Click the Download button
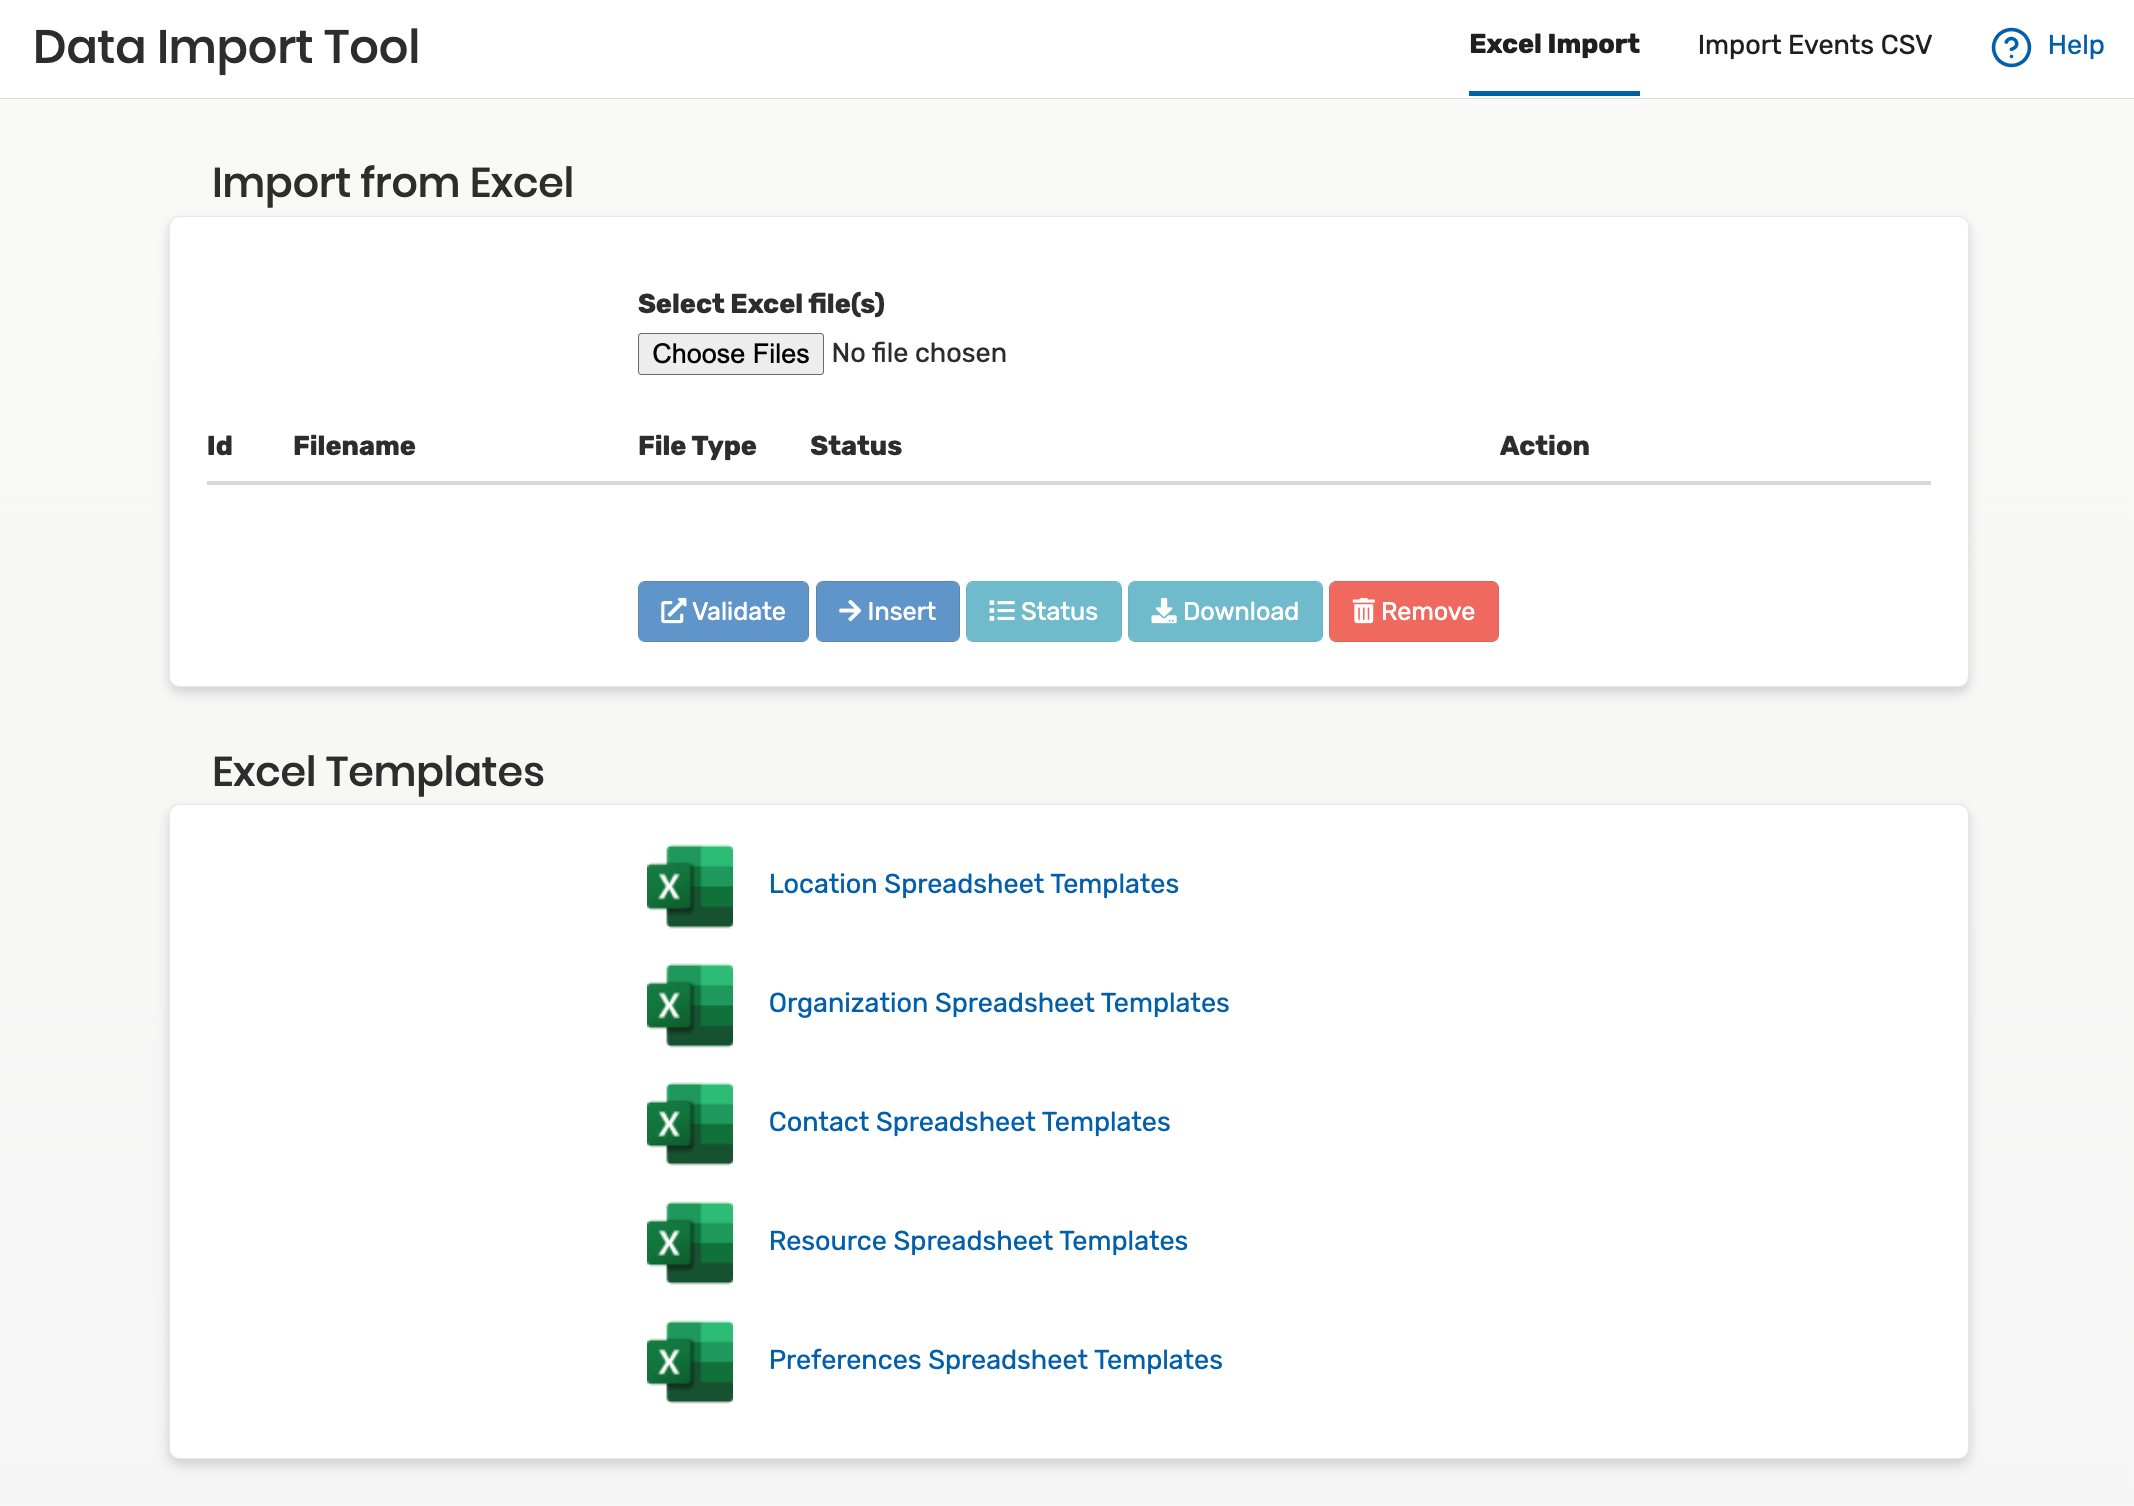The image size is (2134, 1506). [1225, 611]
